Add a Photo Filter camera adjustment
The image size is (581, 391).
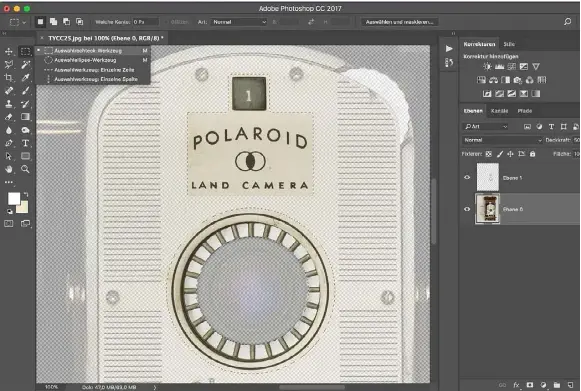tap(518, 80)
